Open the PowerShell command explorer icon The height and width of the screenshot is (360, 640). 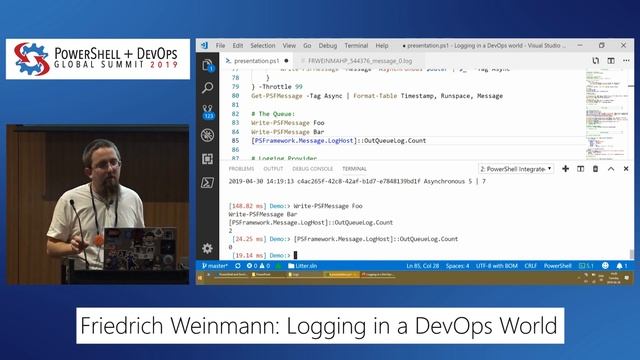pos(207,182)
